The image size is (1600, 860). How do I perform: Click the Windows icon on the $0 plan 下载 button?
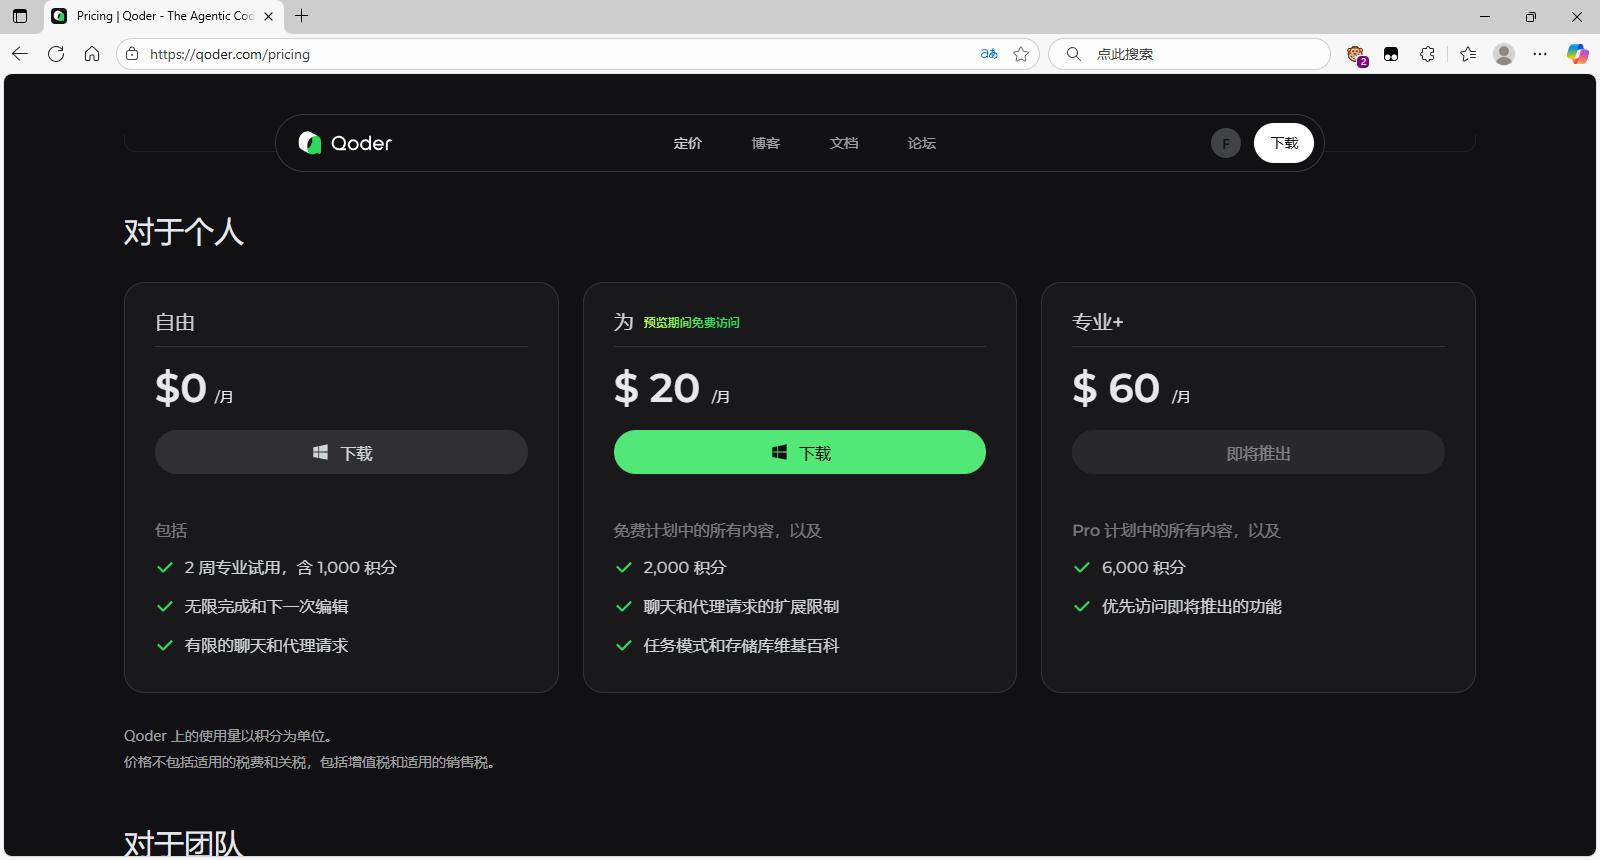tap(320, 452)
